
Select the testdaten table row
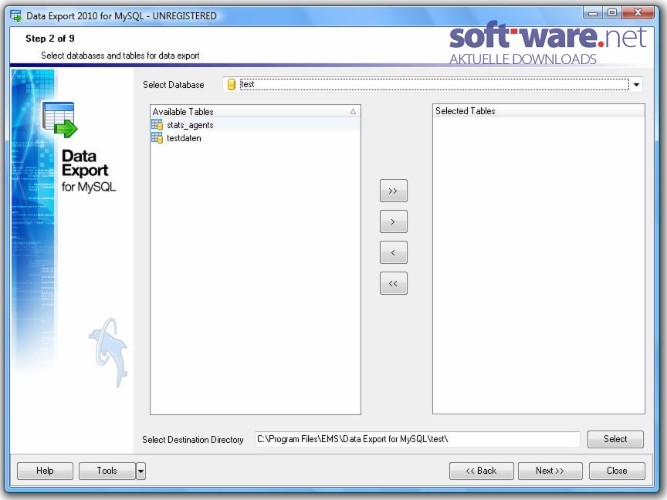pyautogui.click(x=255, y=138)
